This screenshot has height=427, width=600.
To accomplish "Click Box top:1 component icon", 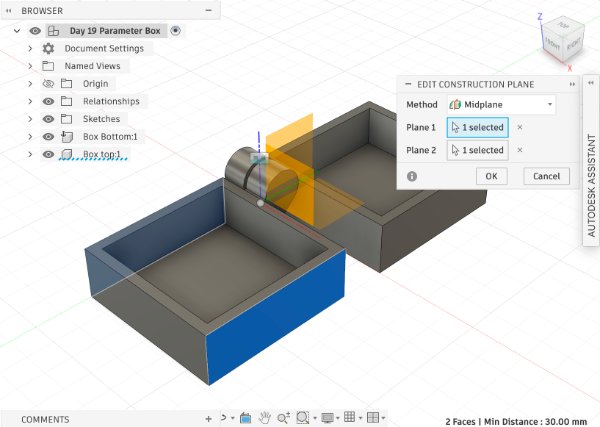I will click(67, 154).
